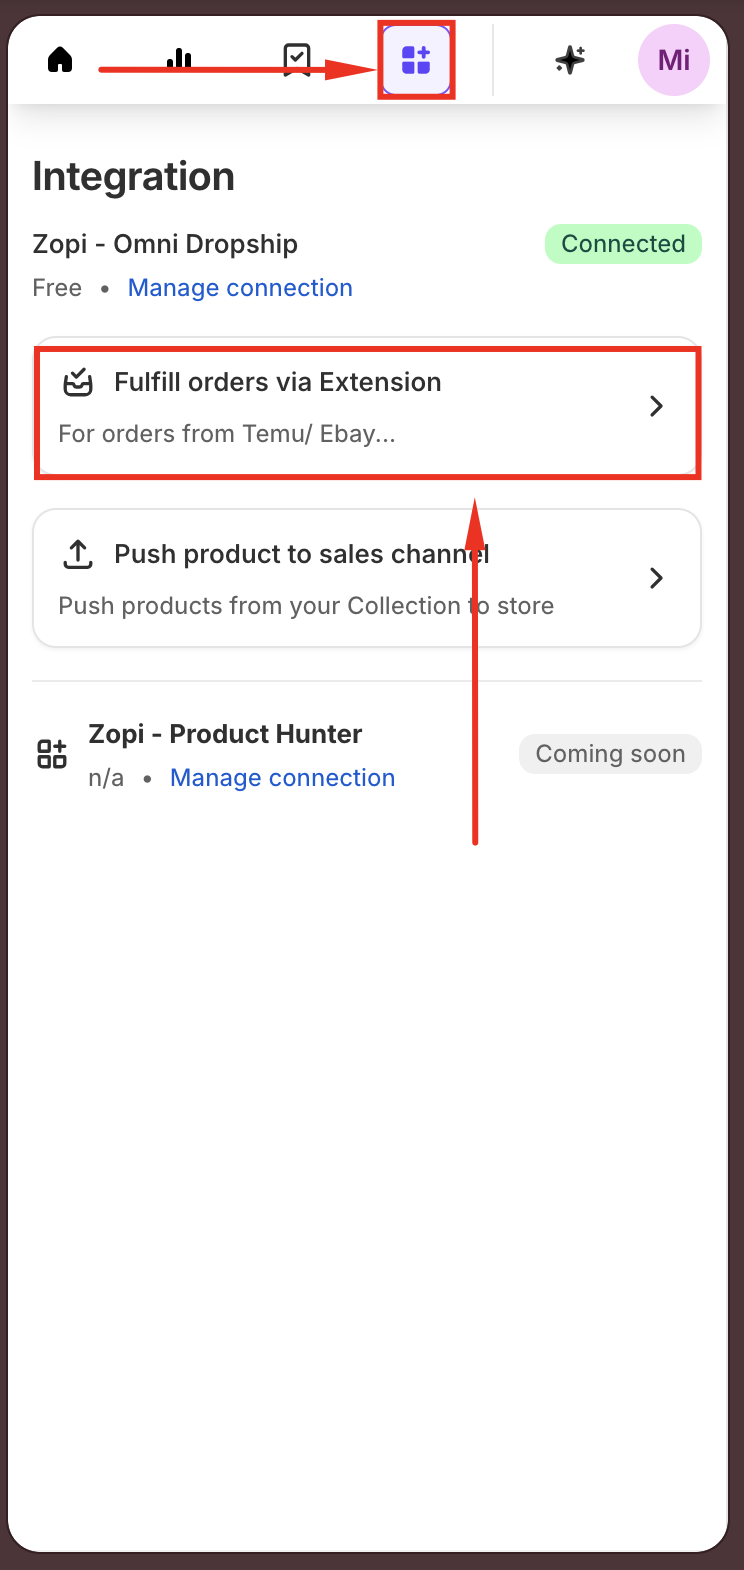The image size is (744, 1570).
Task: Click Manage connection under Zopi - Product Hunter
Action: coord(282,778)
